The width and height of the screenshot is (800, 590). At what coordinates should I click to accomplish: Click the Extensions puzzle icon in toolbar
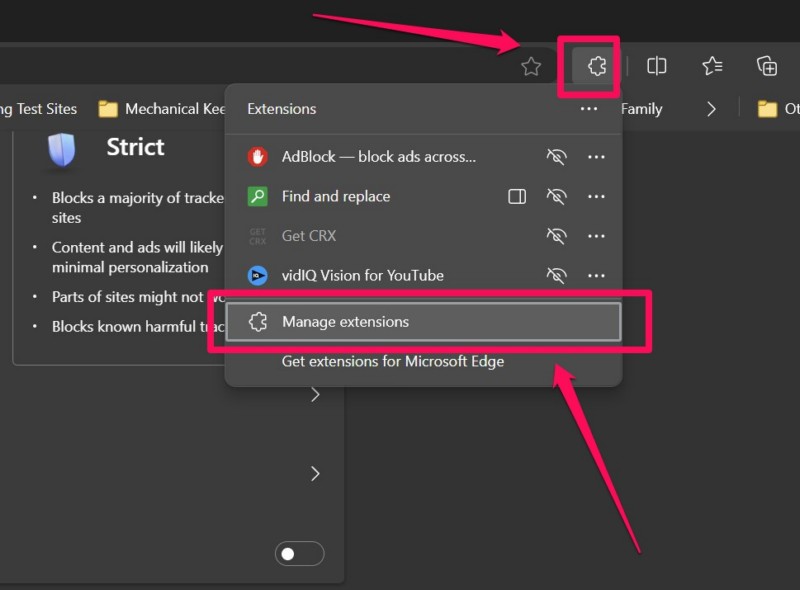click(x=597, y=66)
